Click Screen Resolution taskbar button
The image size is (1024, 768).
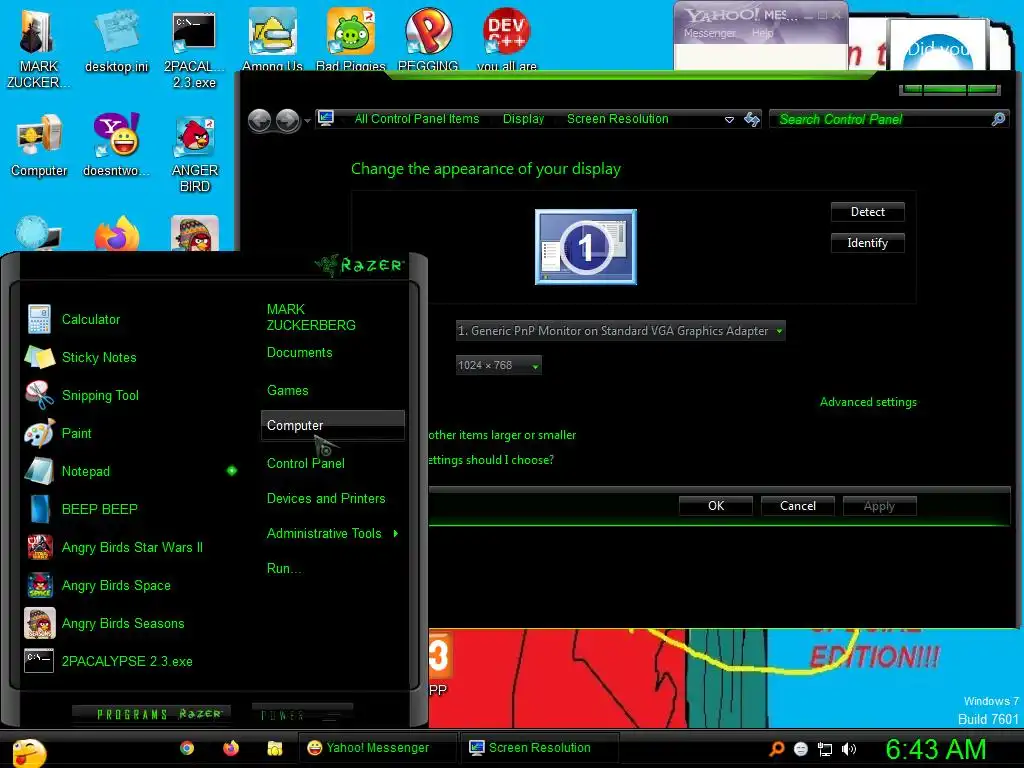pos(539,748)
